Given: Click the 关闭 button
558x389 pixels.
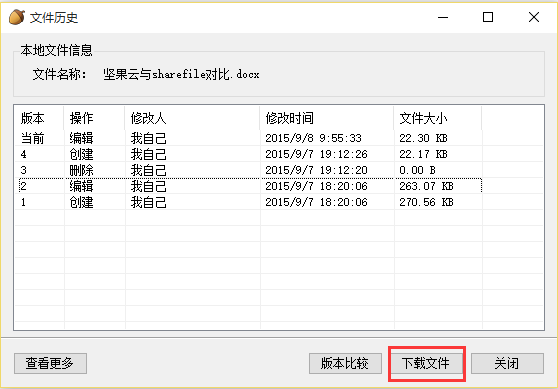Looking at the screenshot, I should 507,363.
